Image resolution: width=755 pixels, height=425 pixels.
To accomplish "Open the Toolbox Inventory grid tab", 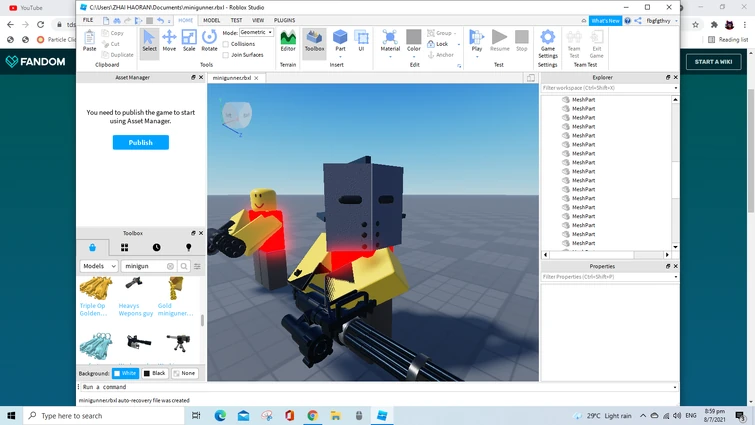I will [124, 247].
